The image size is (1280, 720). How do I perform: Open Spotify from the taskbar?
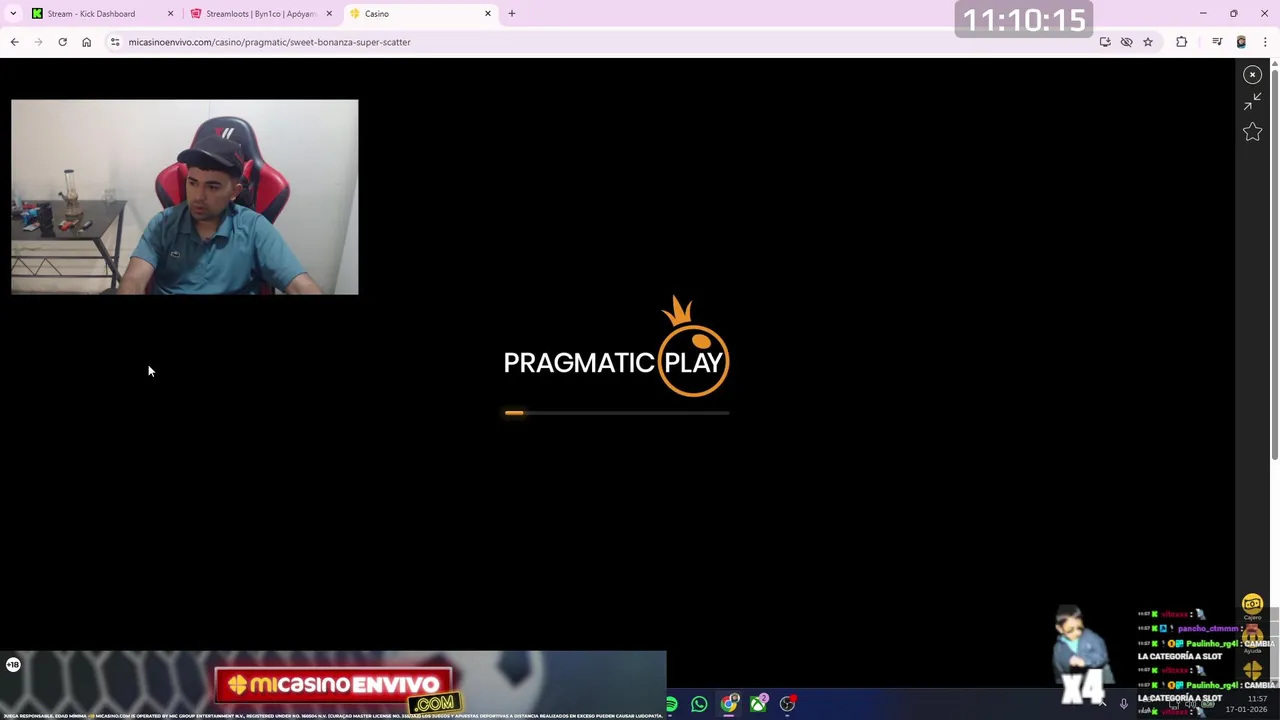[671, 705]
